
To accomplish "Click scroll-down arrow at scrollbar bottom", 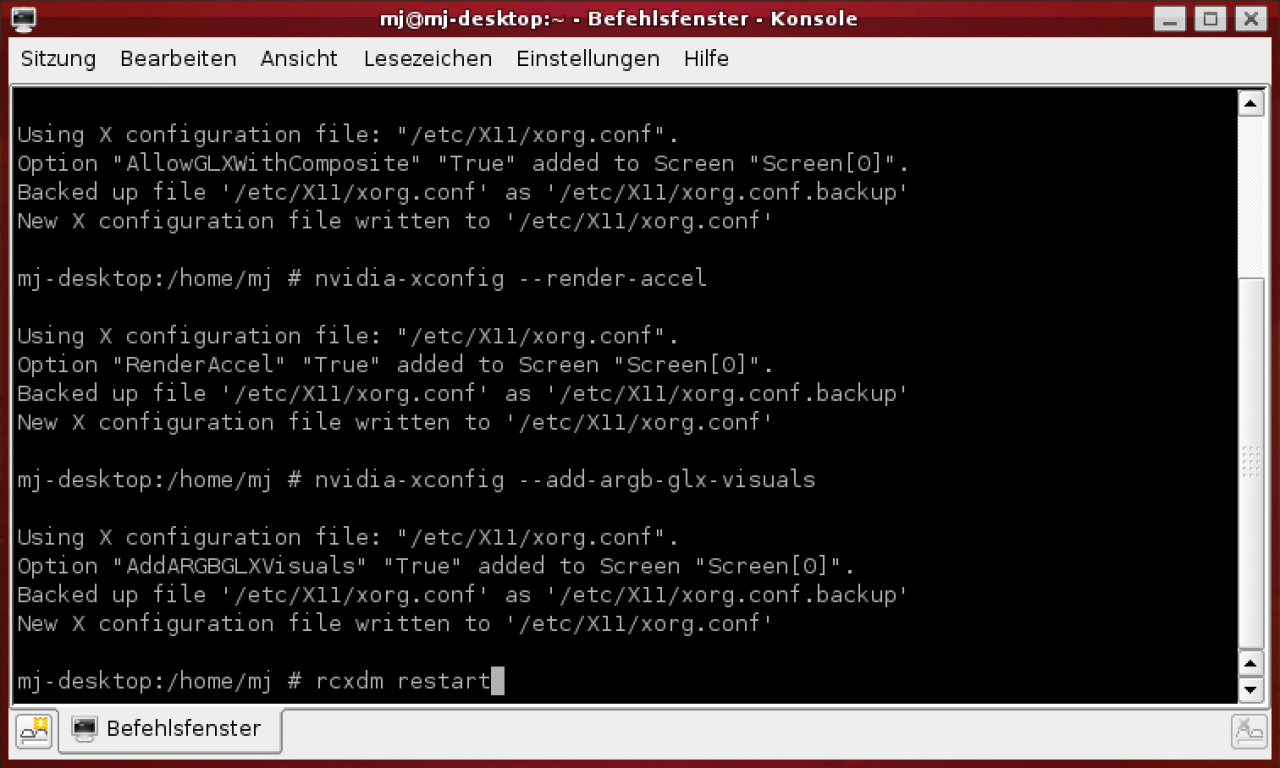I will click(1251, 690).
